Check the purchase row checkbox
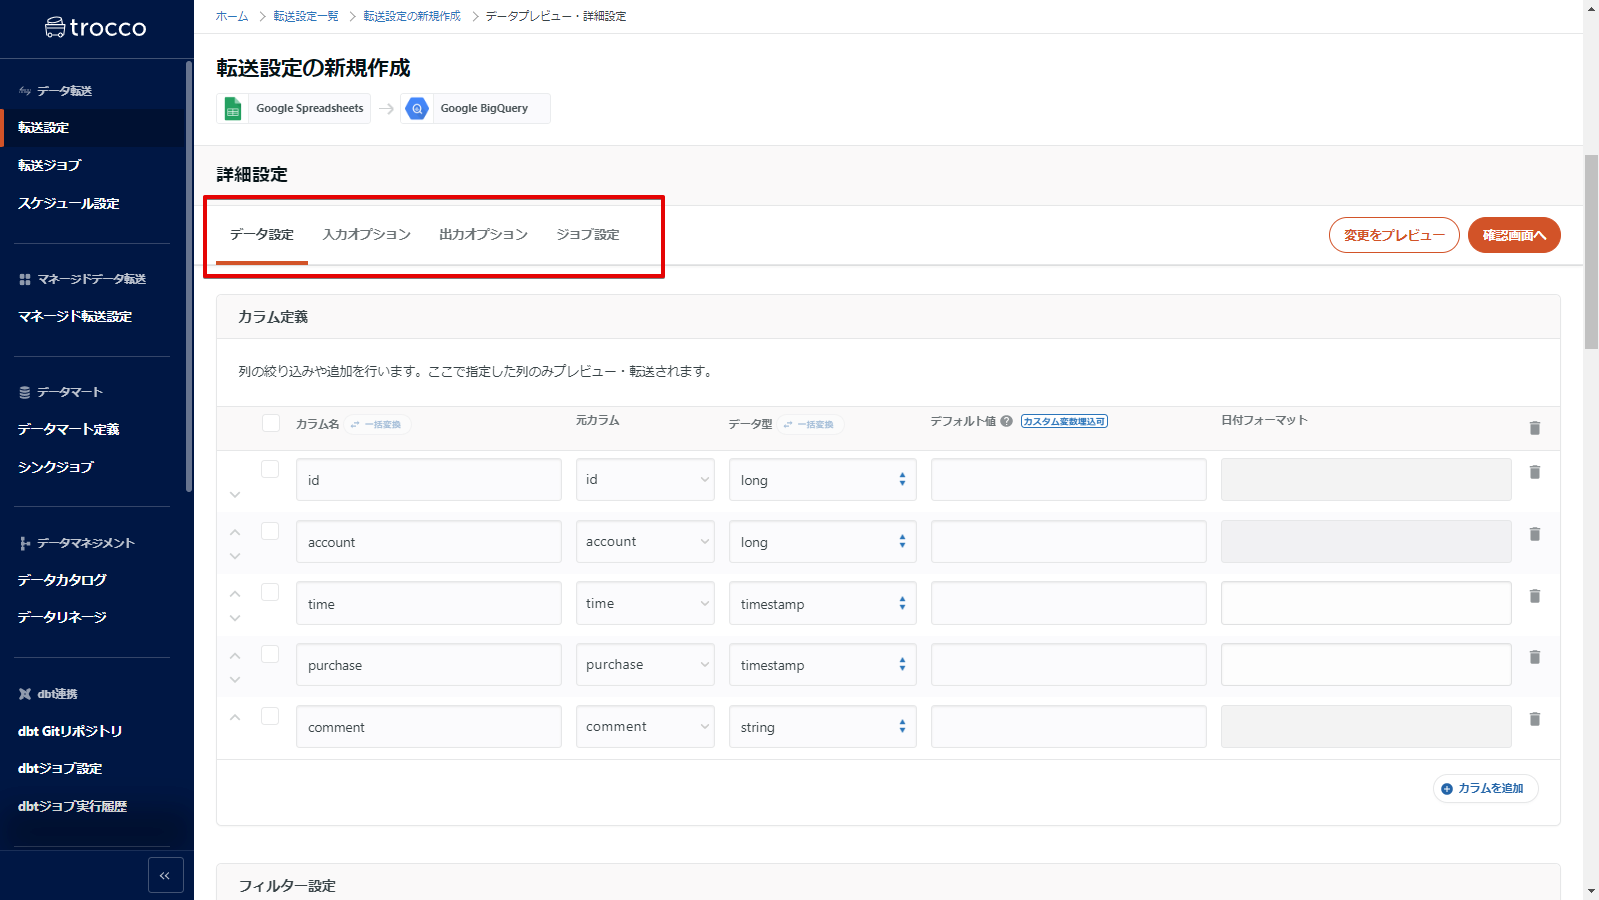 270,654
